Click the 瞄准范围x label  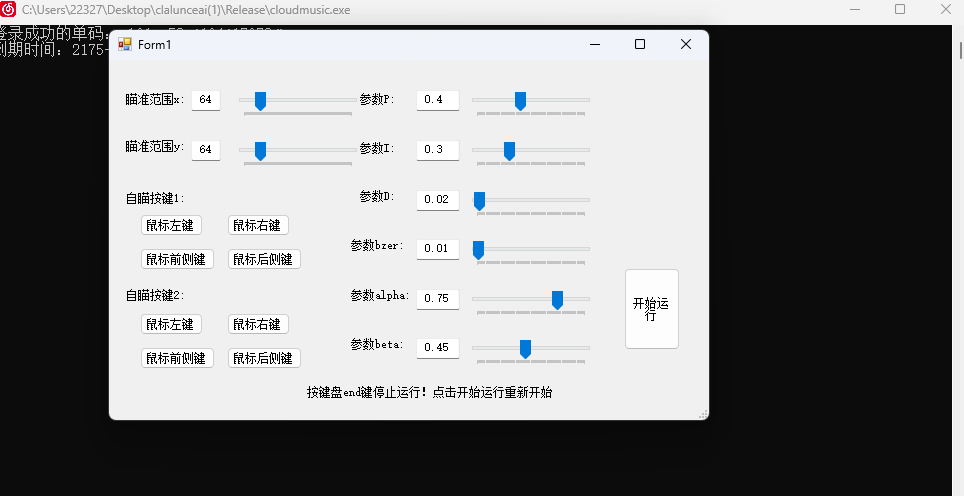click(155, 100)
